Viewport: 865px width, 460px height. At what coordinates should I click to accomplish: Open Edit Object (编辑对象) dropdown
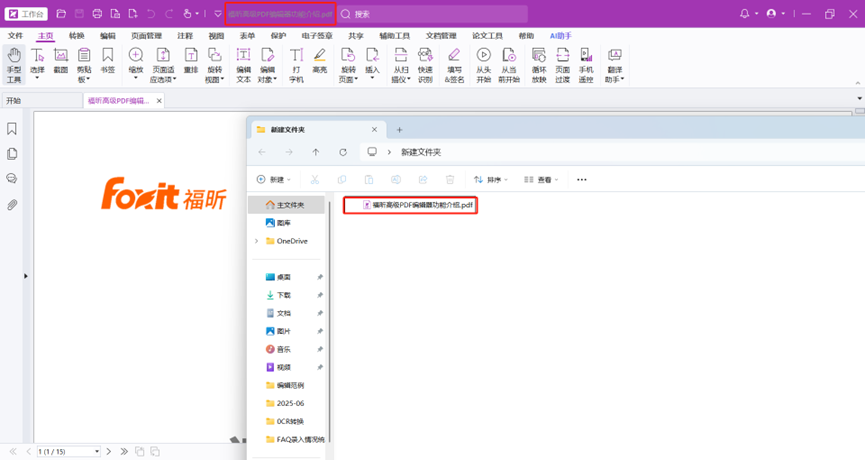click(x=275, y=80)
